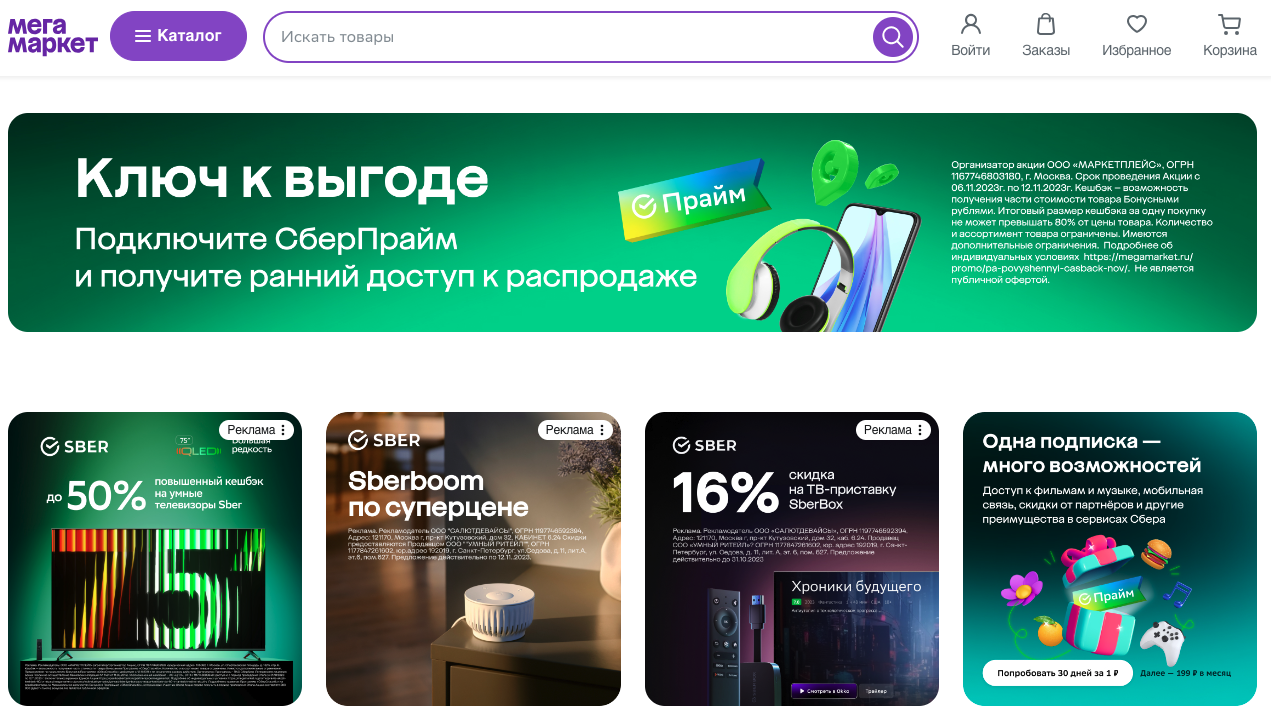Screen dimensions: 1271x726
Task: Click the purple search magnifier button
Action: point(893,37)
